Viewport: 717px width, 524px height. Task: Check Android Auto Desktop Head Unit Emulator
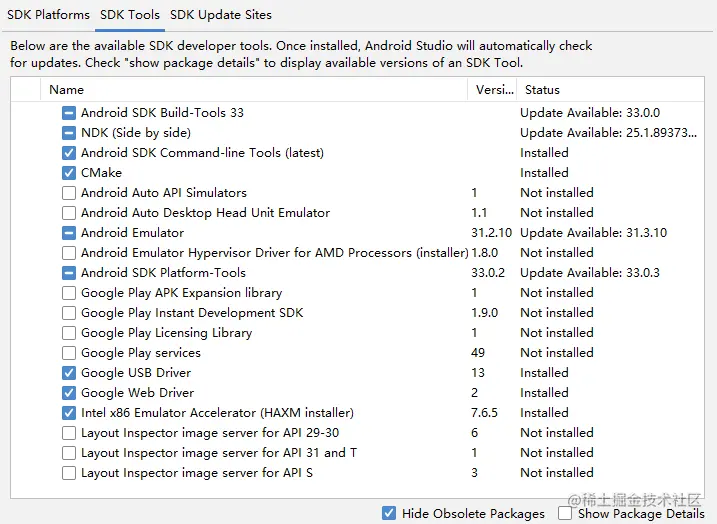tap(69, 213)
